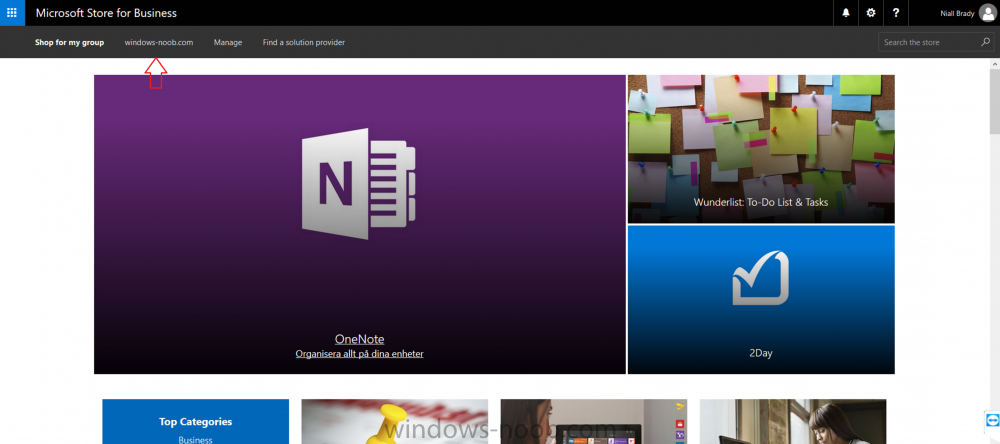Click the 2Day checkmark tile
The height and width of the screenshot is (444, 1000).
coord(761,299)
